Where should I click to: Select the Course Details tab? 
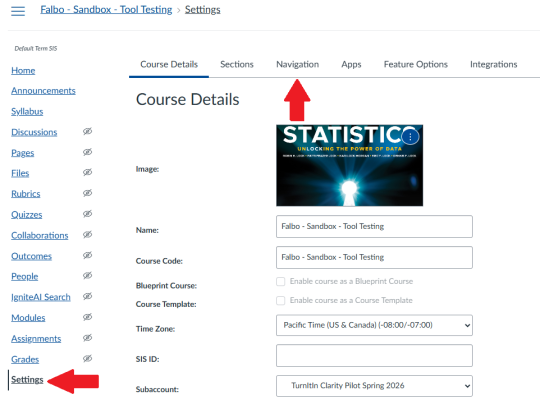tap(169, 64)
